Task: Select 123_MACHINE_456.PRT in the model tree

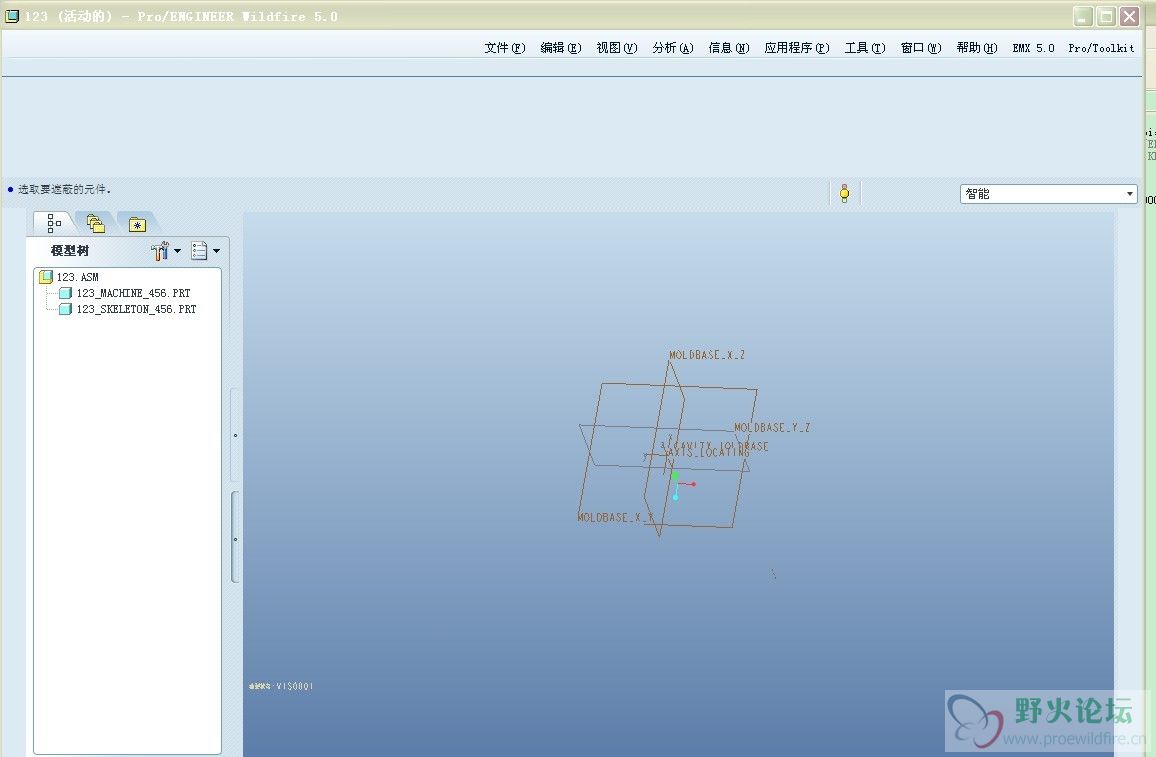Action: coord(133,293)
